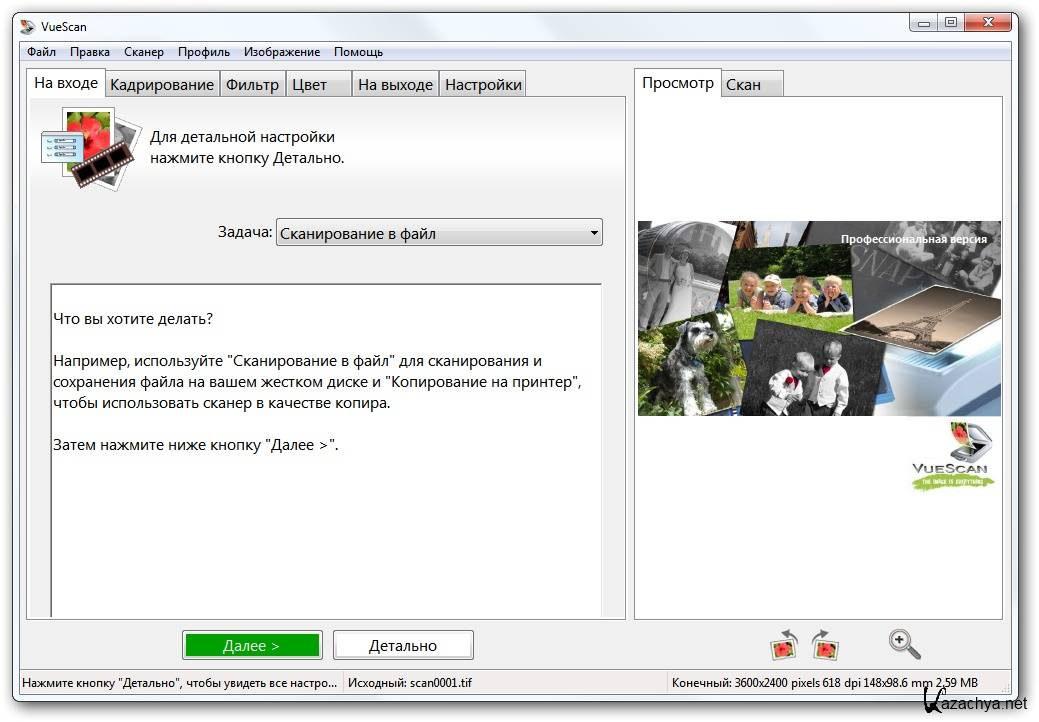
Task: Click the VueScan icon in the title bar
Action: point(27,27)
